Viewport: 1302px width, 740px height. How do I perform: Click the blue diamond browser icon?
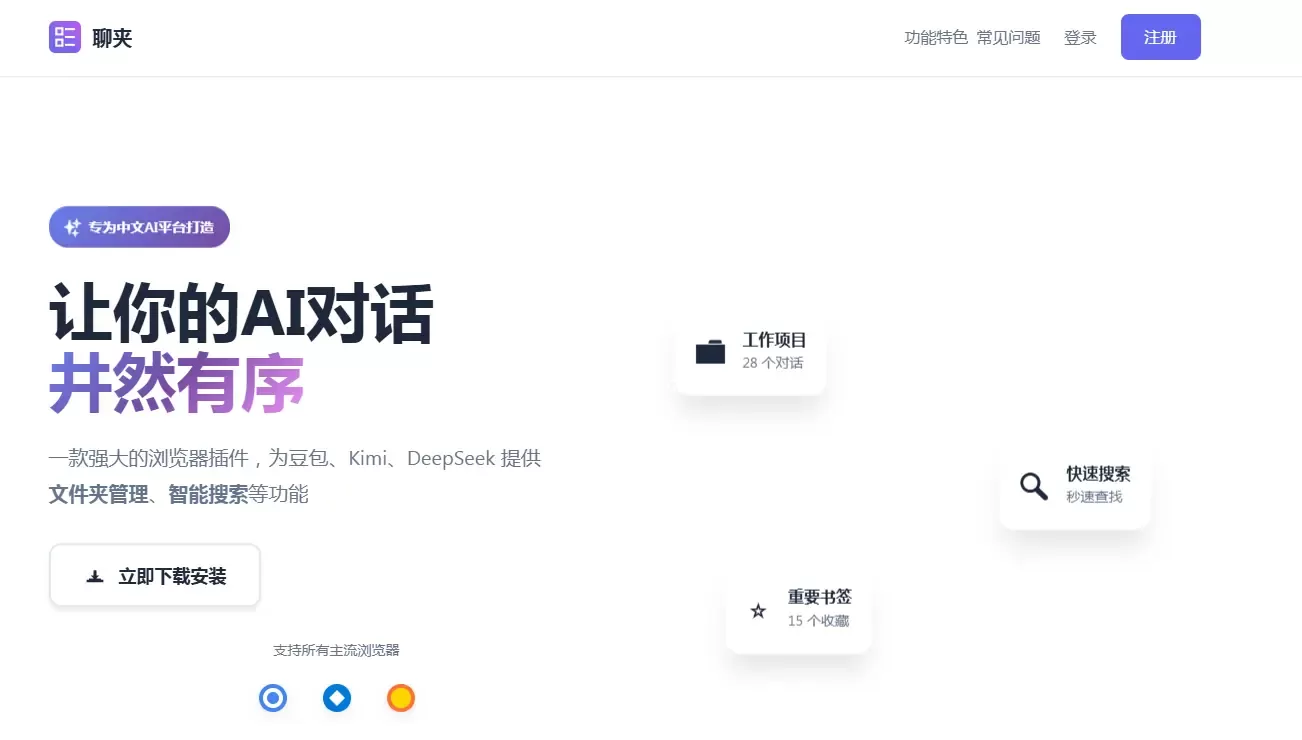(x=337, y=698)
